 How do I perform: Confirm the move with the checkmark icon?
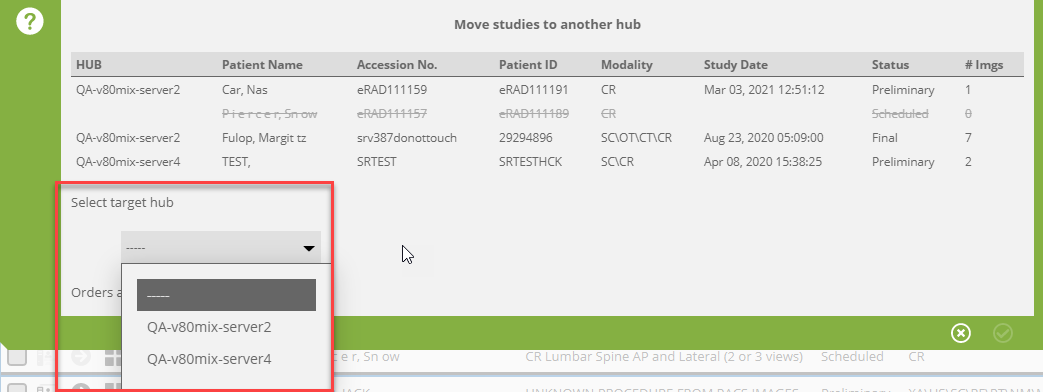1002,333
